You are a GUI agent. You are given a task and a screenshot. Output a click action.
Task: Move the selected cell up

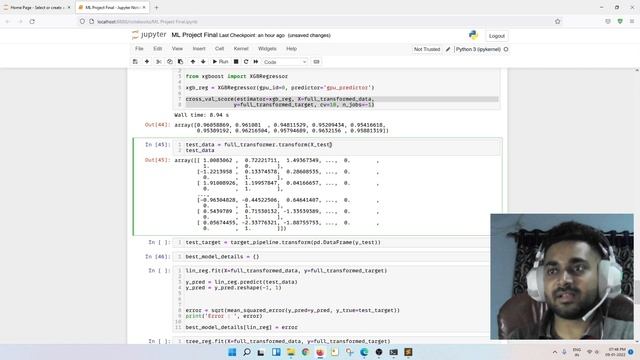(193, 62)
